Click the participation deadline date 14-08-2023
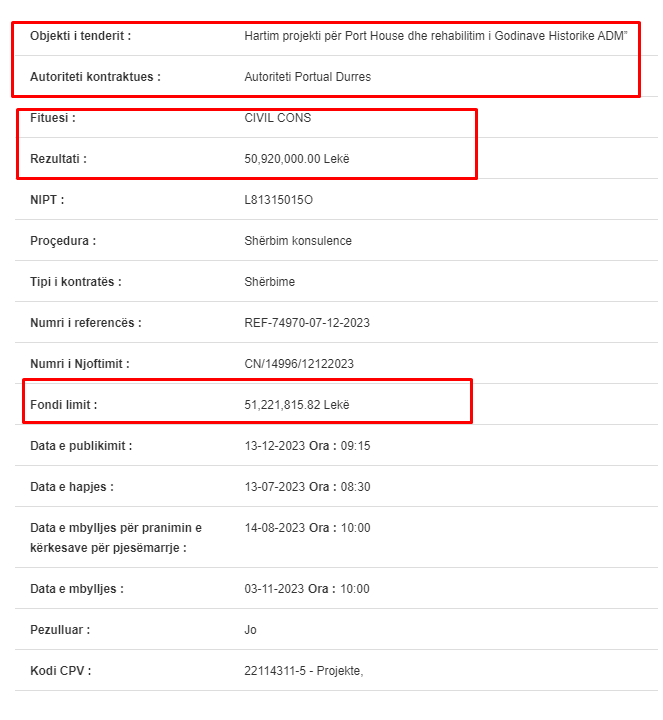663x720 pixels. point(274,528)
